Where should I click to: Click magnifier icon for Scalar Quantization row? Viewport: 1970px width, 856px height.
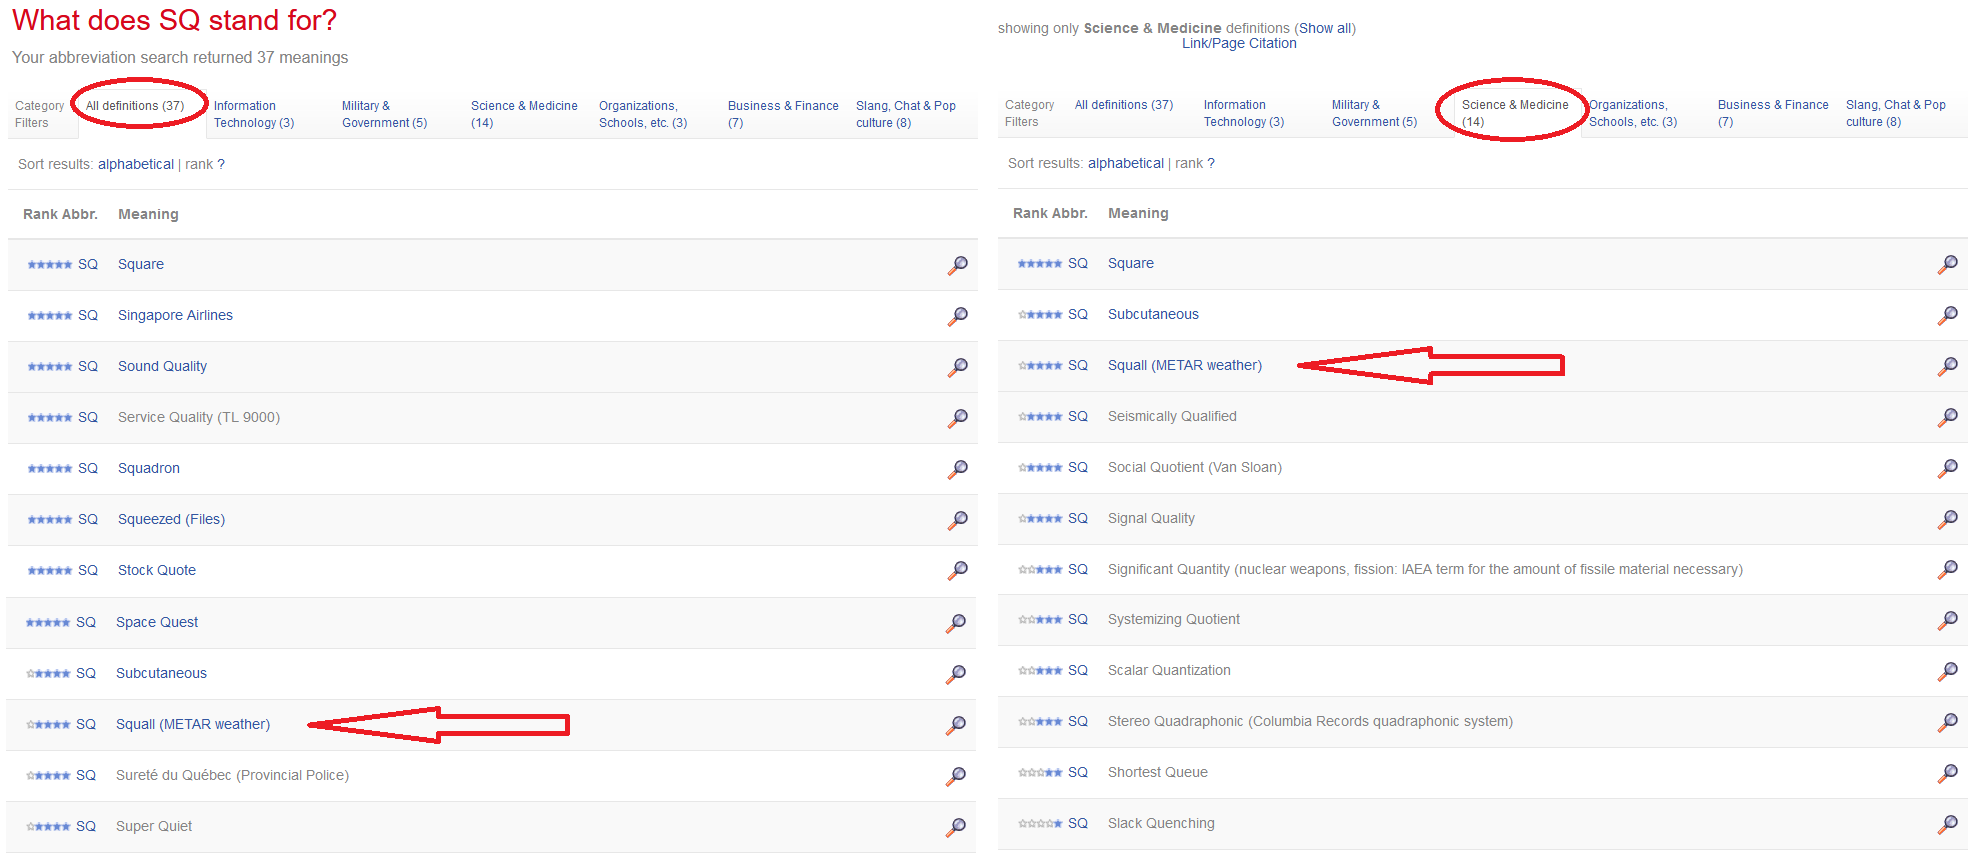[x=1947, y=671]
